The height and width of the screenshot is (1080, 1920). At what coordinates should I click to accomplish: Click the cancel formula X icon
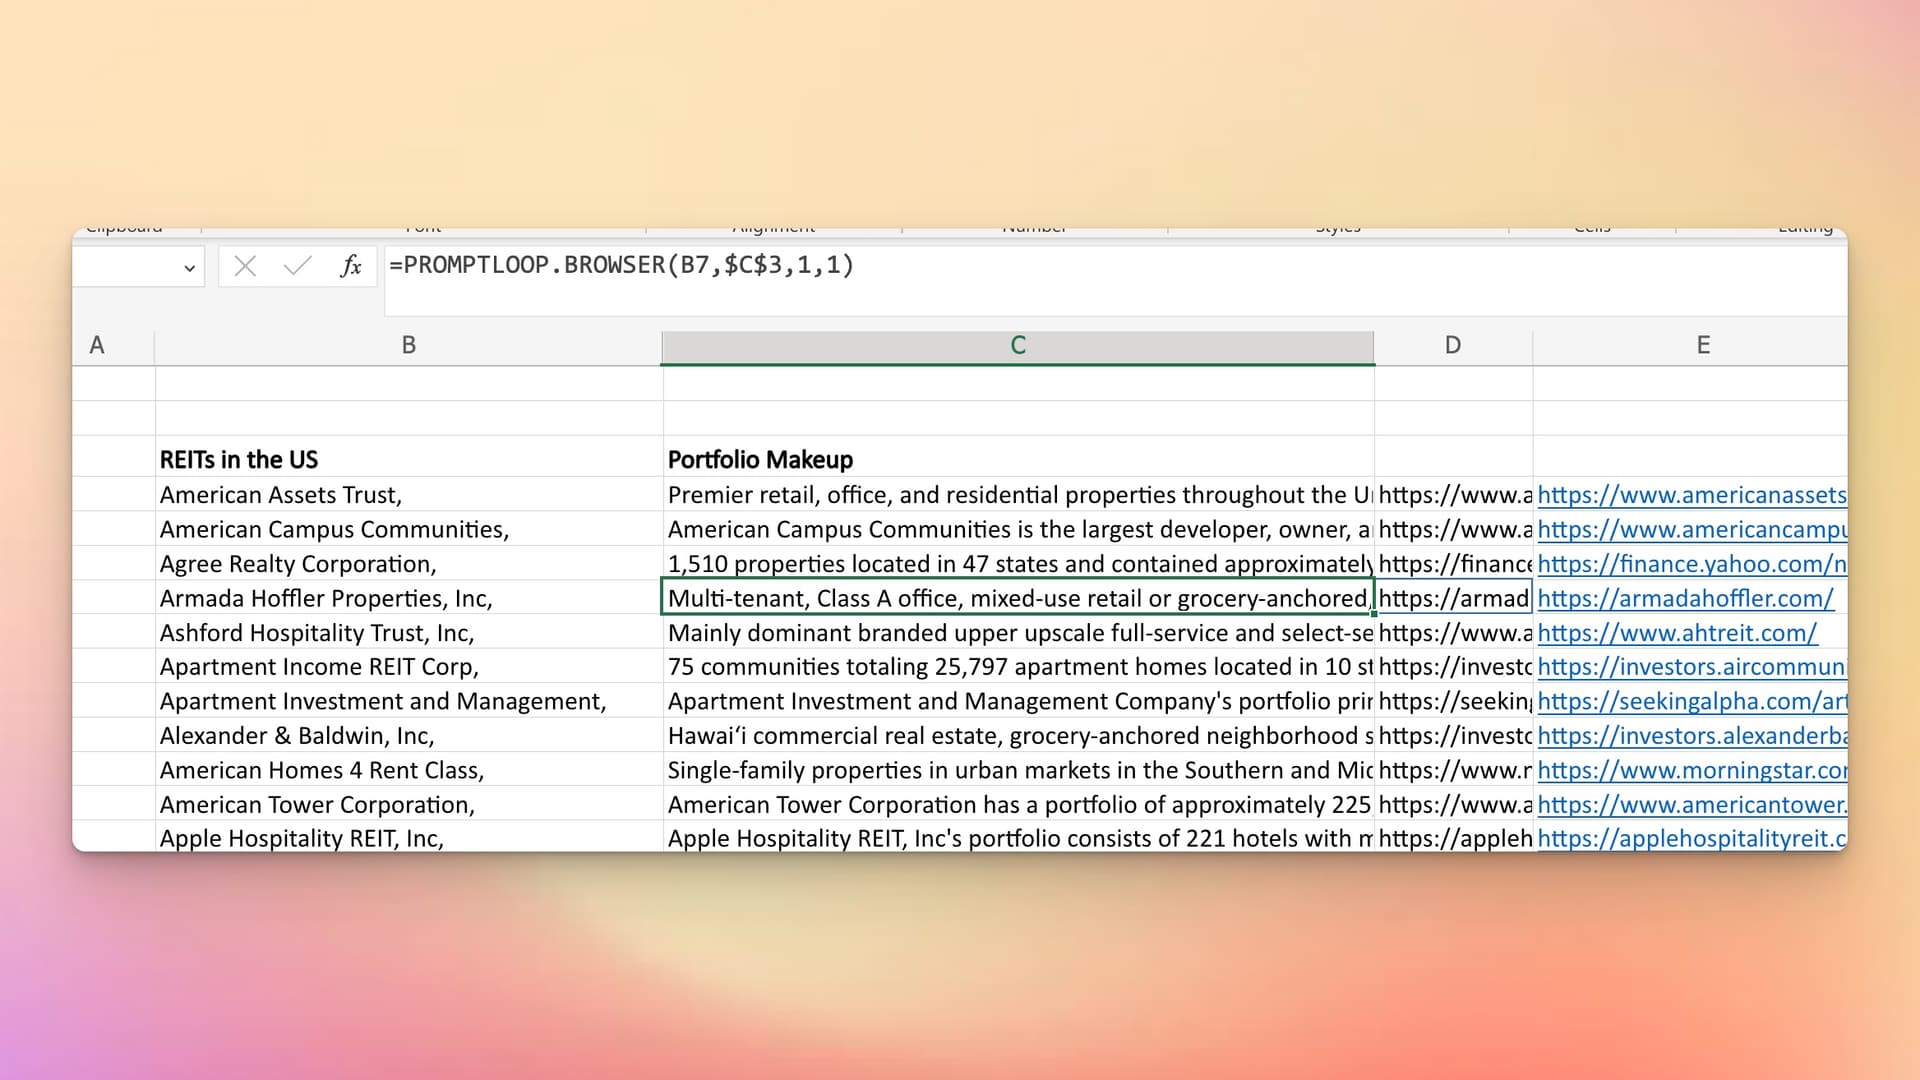point(245,266)
